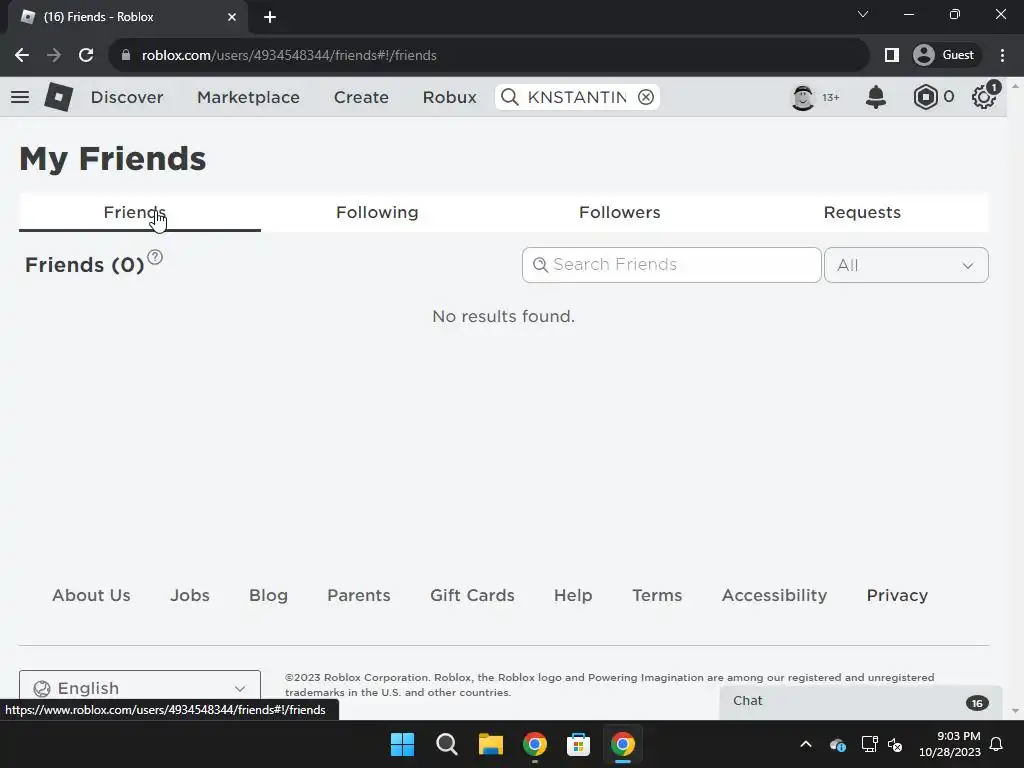
Task: Open the Privacy footer link
Action: coord(897,596)
